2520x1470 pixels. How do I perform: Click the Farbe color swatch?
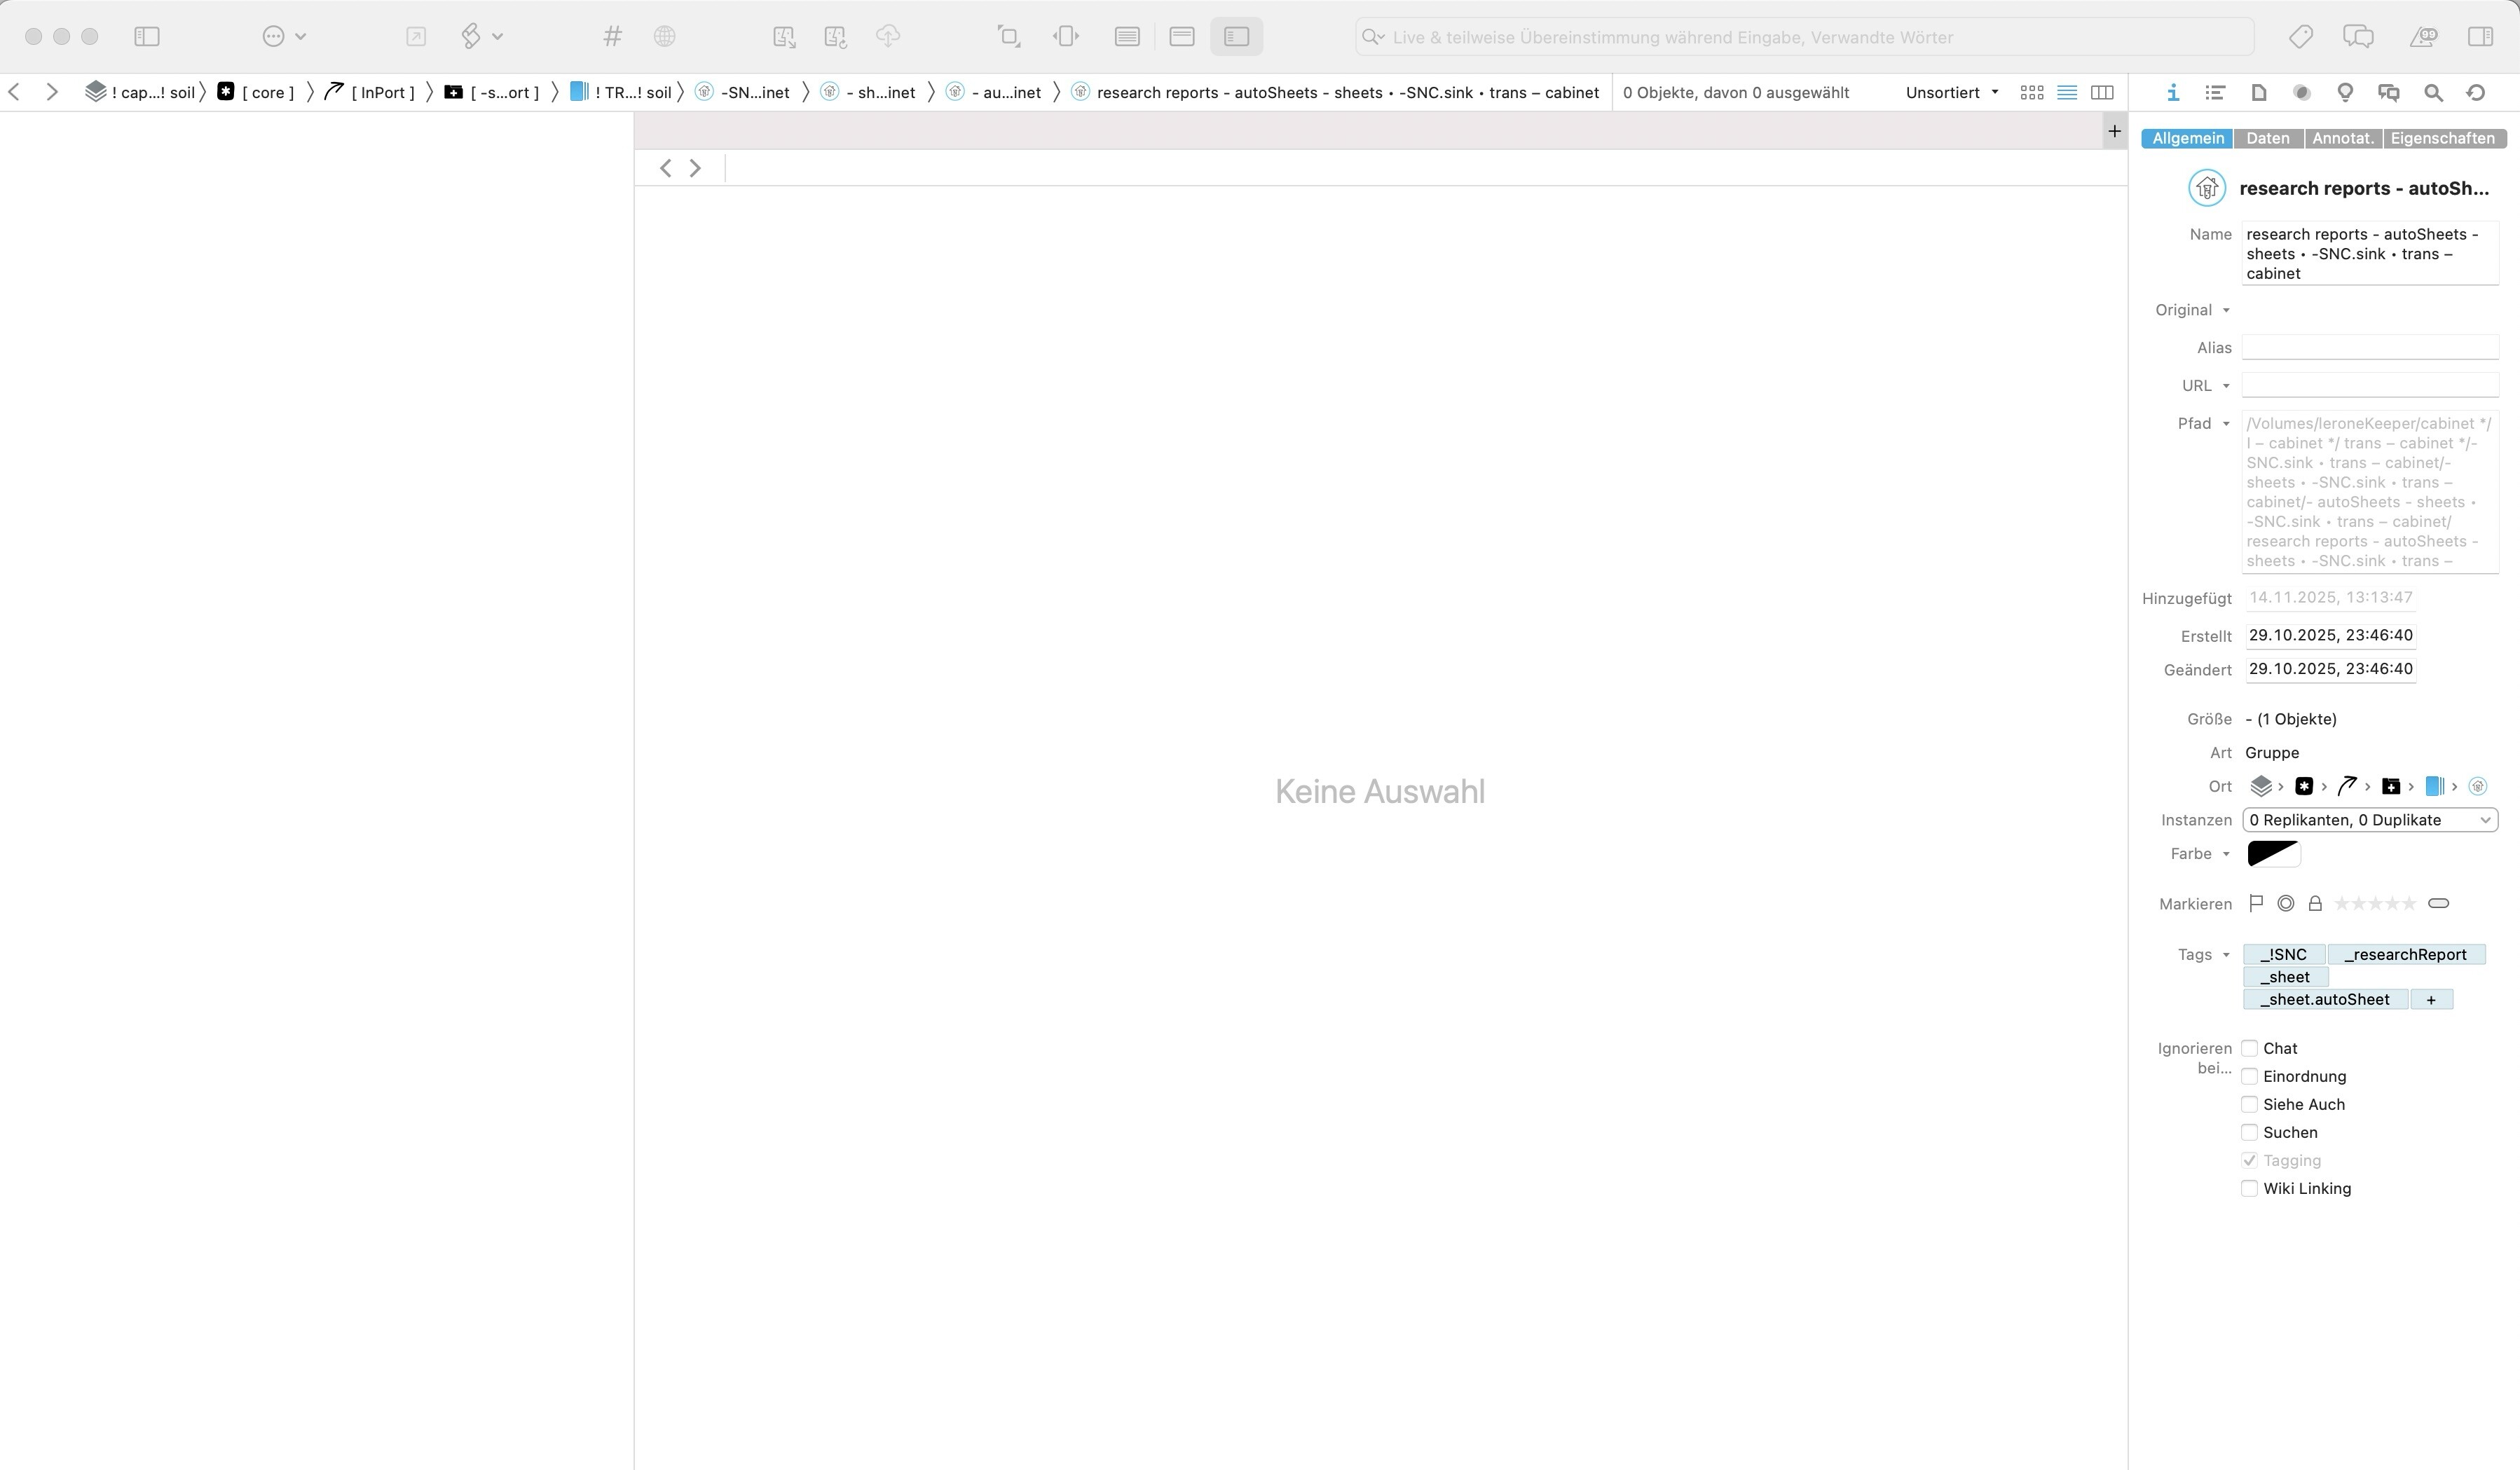coord(2273,853)
